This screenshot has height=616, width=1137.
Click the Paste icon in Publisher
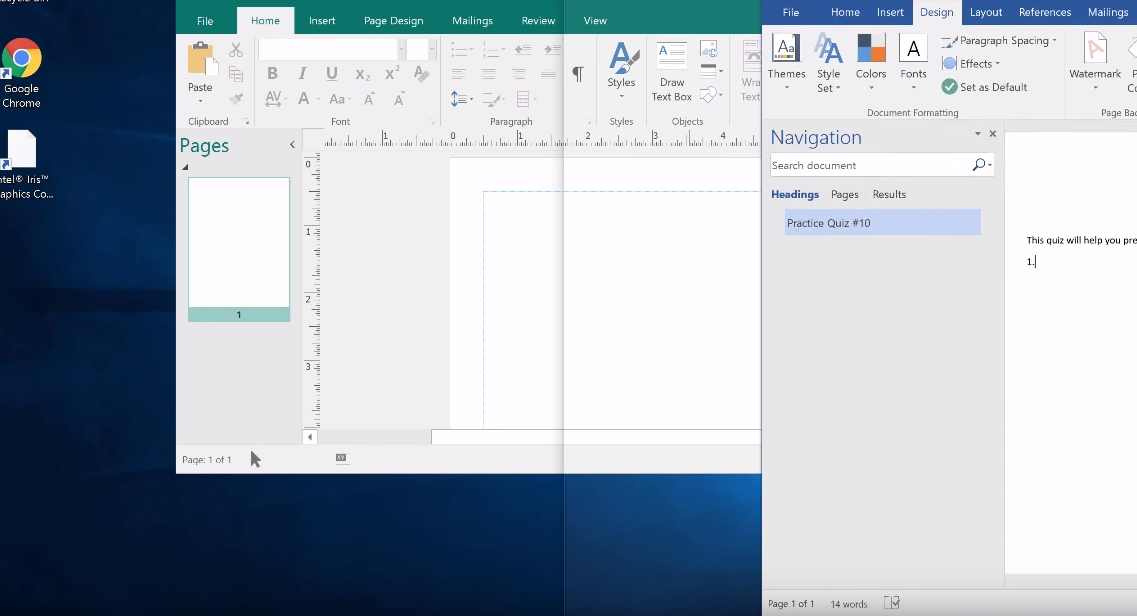click(202, 59)
